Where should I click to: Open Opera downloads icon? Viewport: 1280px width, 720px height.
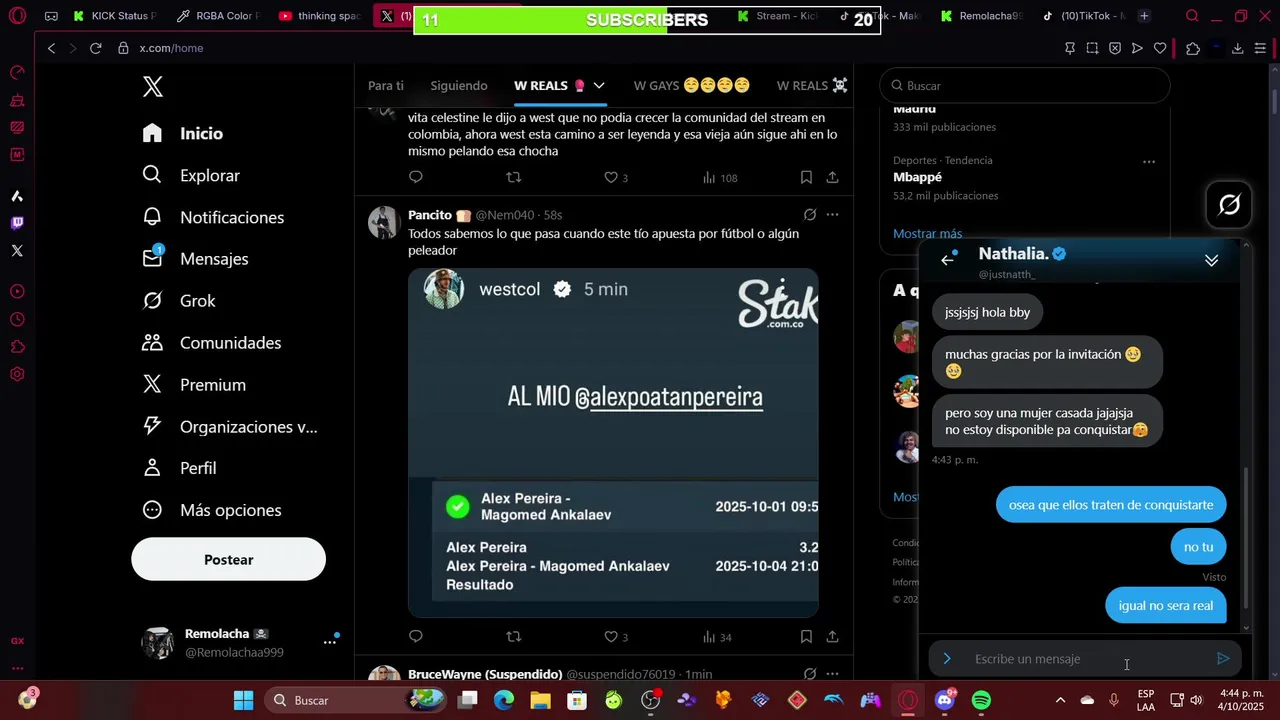(x=1237, y=48)
